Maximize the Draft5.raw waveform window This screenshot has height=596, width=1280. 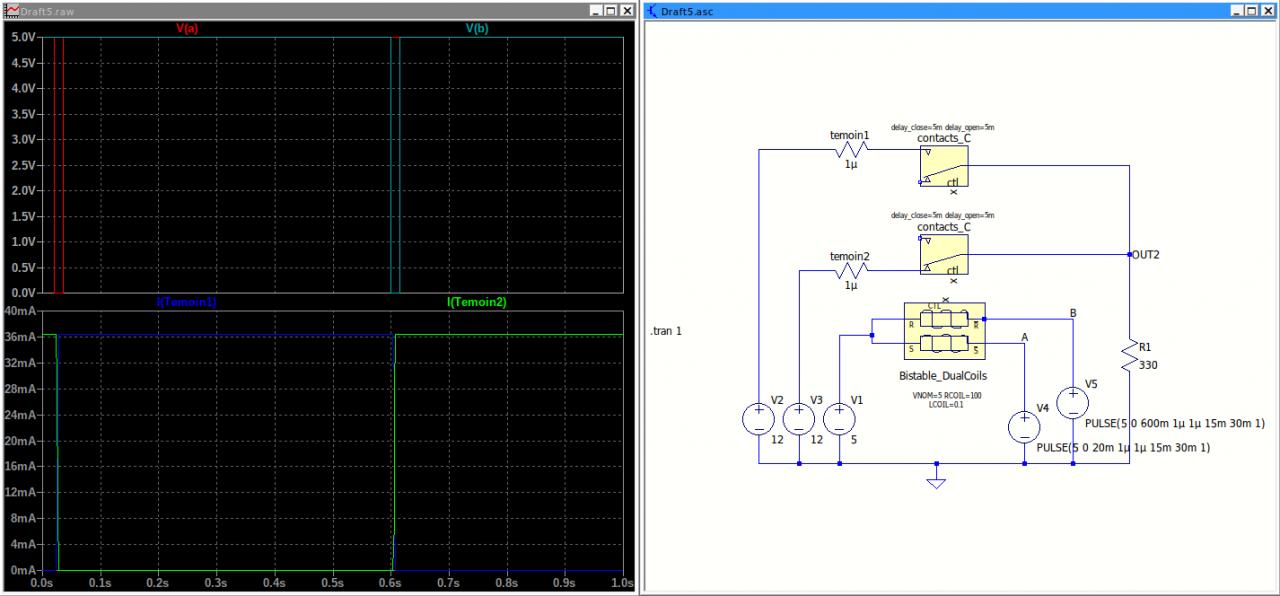coord(611,10)
